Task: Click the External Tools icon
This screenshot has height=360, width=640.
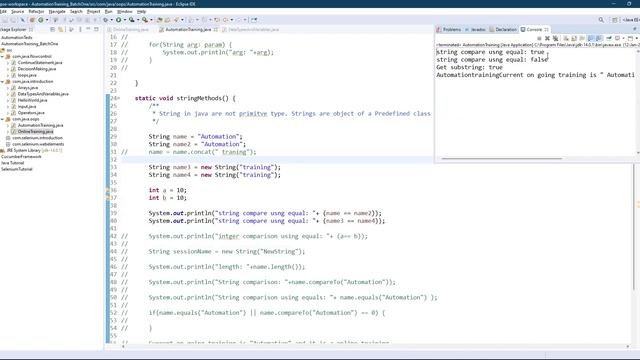Action: coord(144,20)
